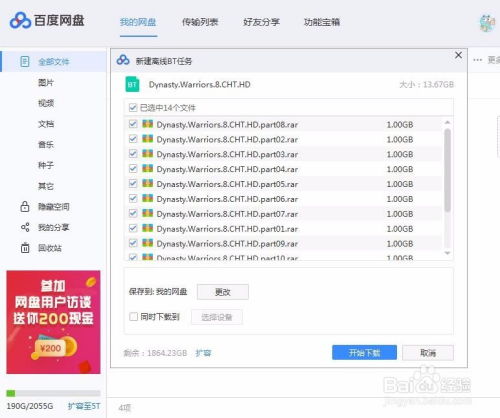The width and height of the screenshot is (500, 418).
Task: Select 全部文件 in the sidebar
Action: [53, 62]
